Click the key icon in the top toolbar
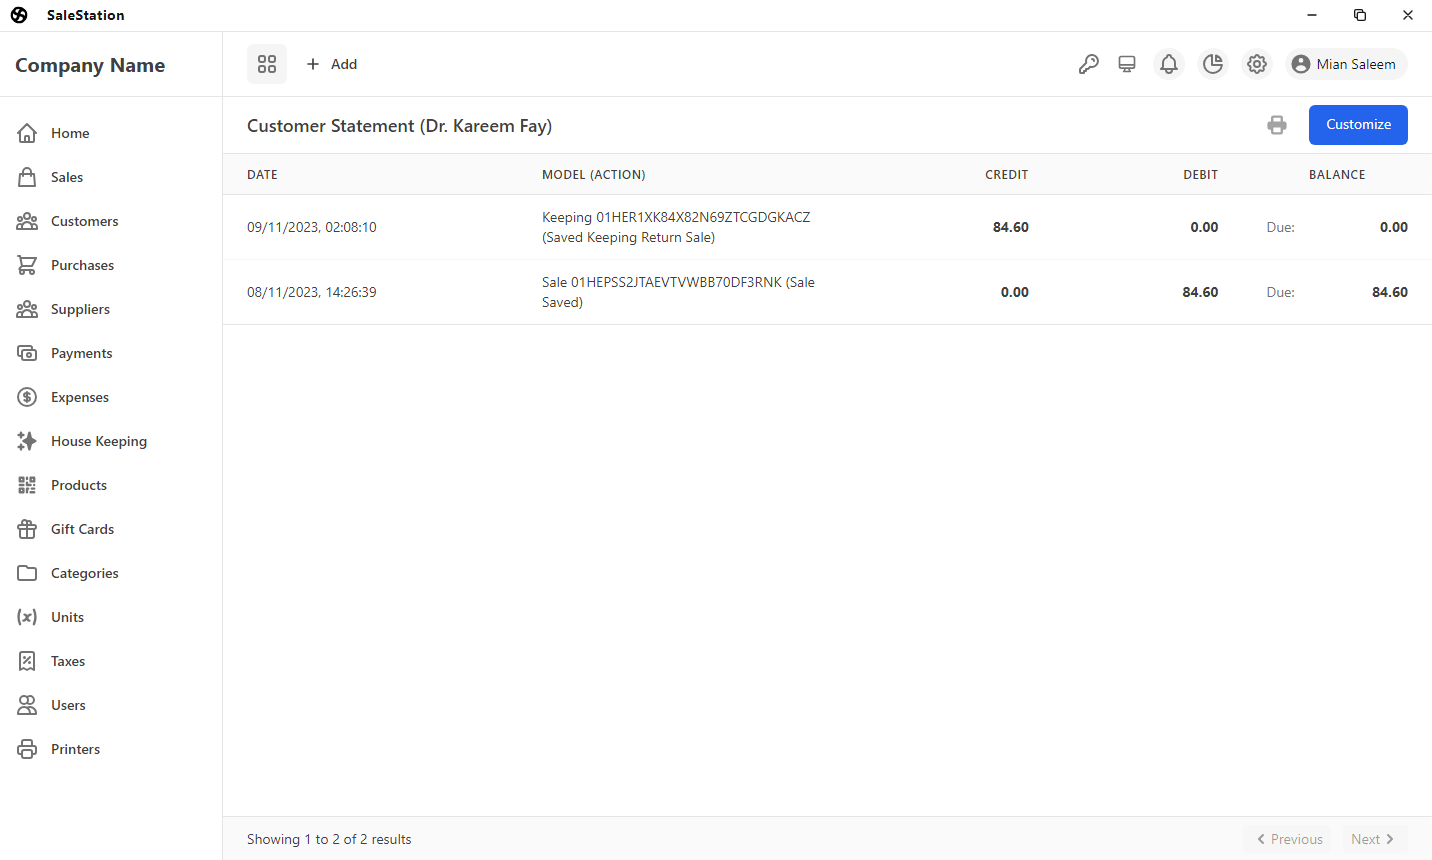 click(x=1089, y=63)
